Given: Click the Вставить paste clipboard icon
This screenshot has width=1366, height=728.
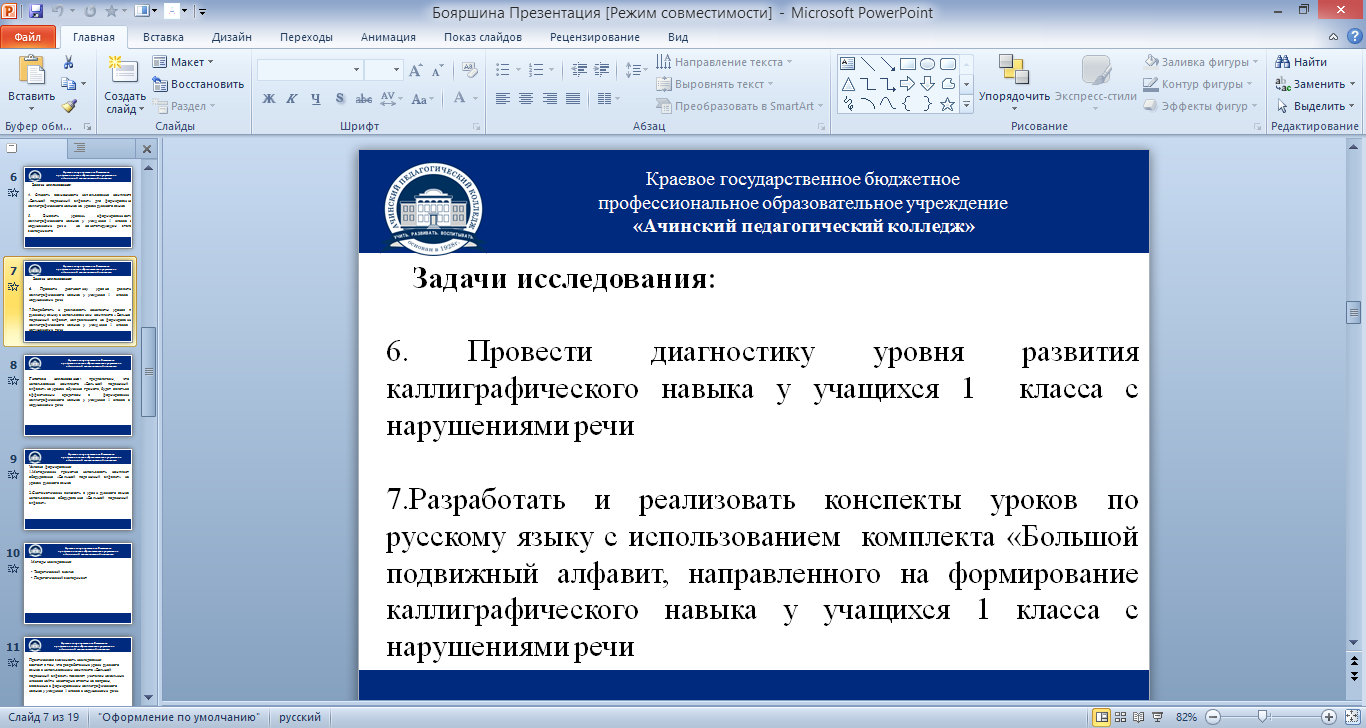Looking at the screenshot, I should (31, 70).
